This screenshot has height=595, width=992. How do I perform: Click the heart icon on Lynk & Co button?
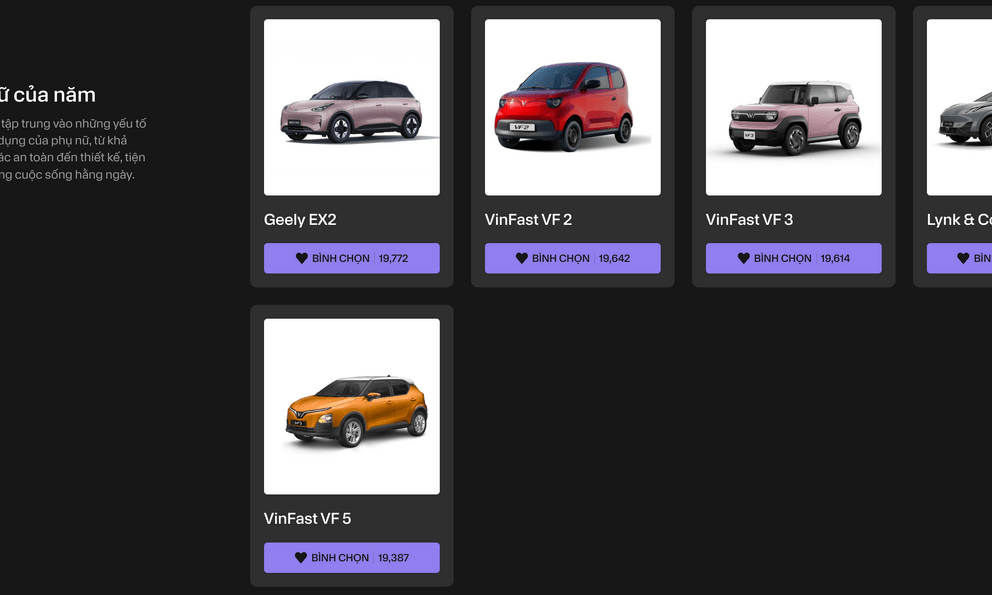[963, 258]
